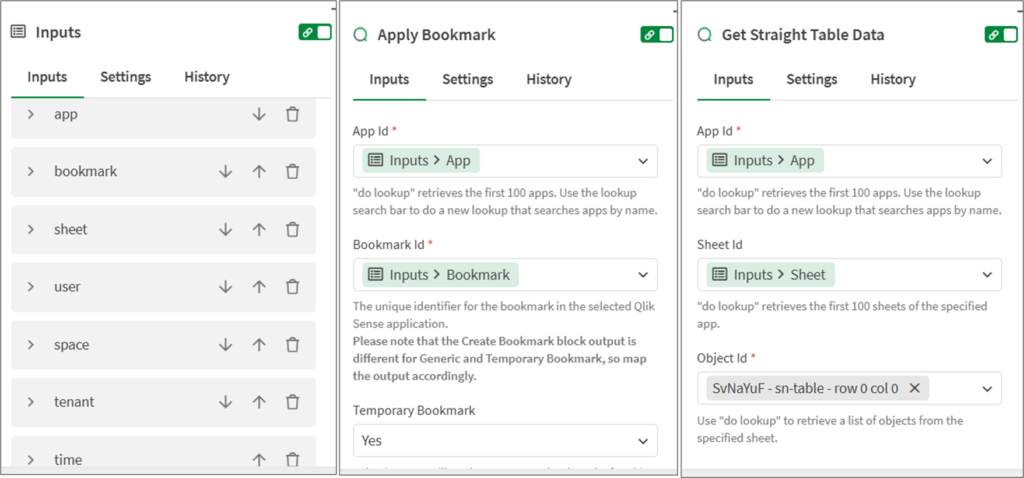
Task: Open the Sheet Id dropdown
Action: [x=986, y=275]
